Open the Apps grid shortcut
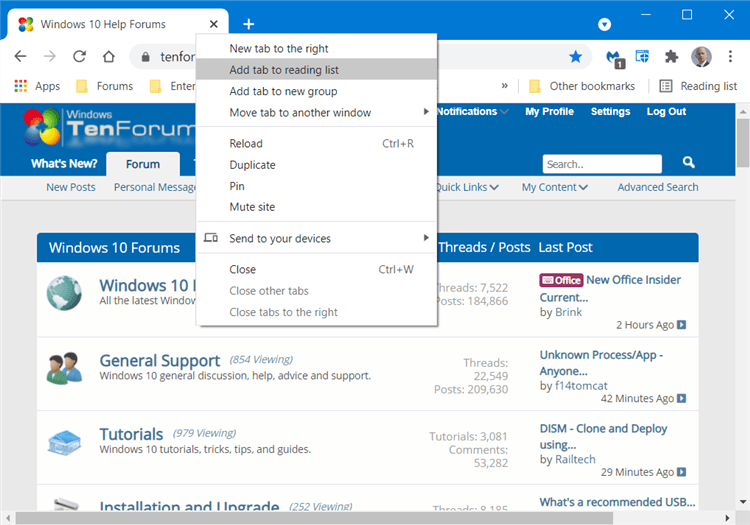 pos(37,86)
